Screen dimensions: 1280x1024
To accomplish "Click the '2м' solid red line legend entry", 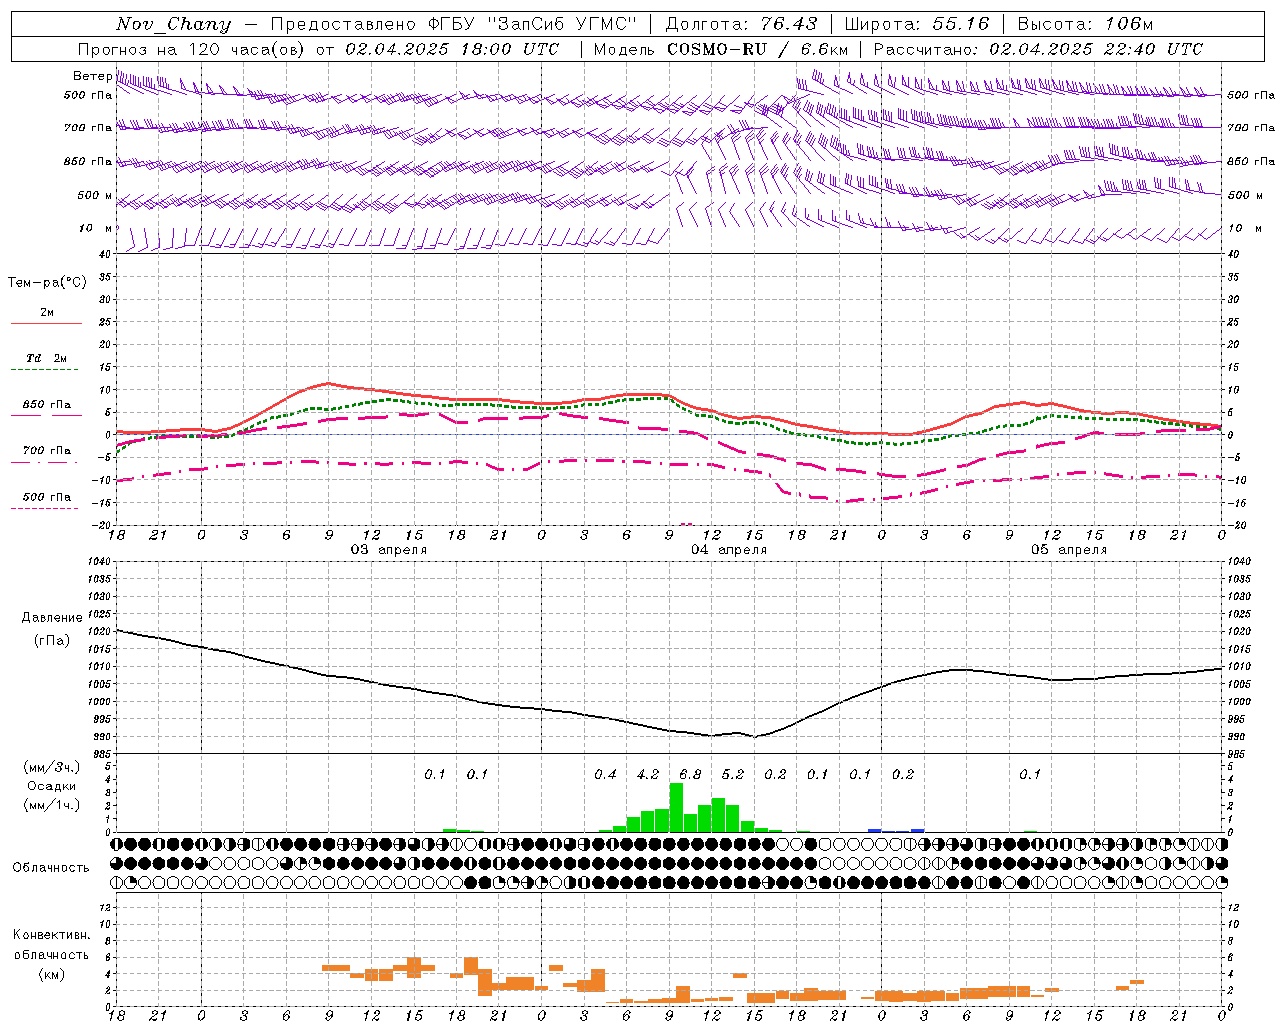I will [47, 312].
